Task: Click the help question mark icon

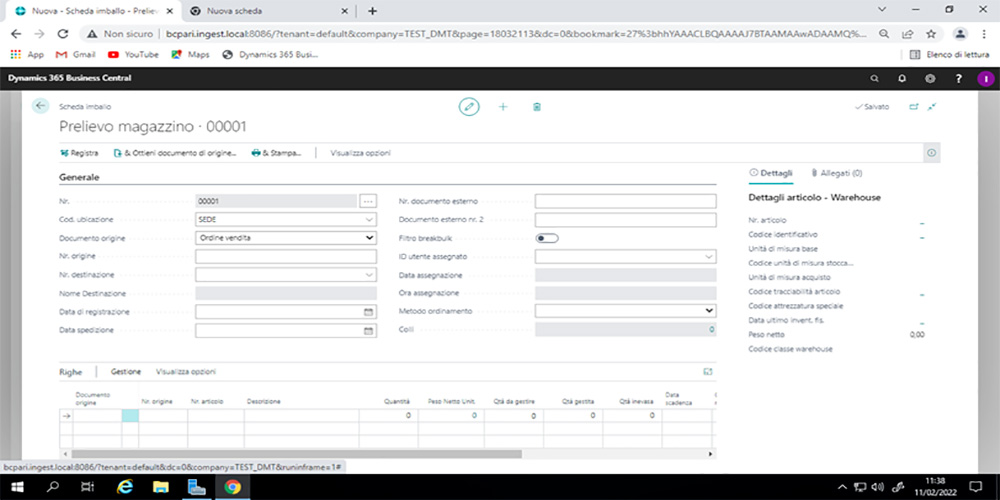Action: 958,78
